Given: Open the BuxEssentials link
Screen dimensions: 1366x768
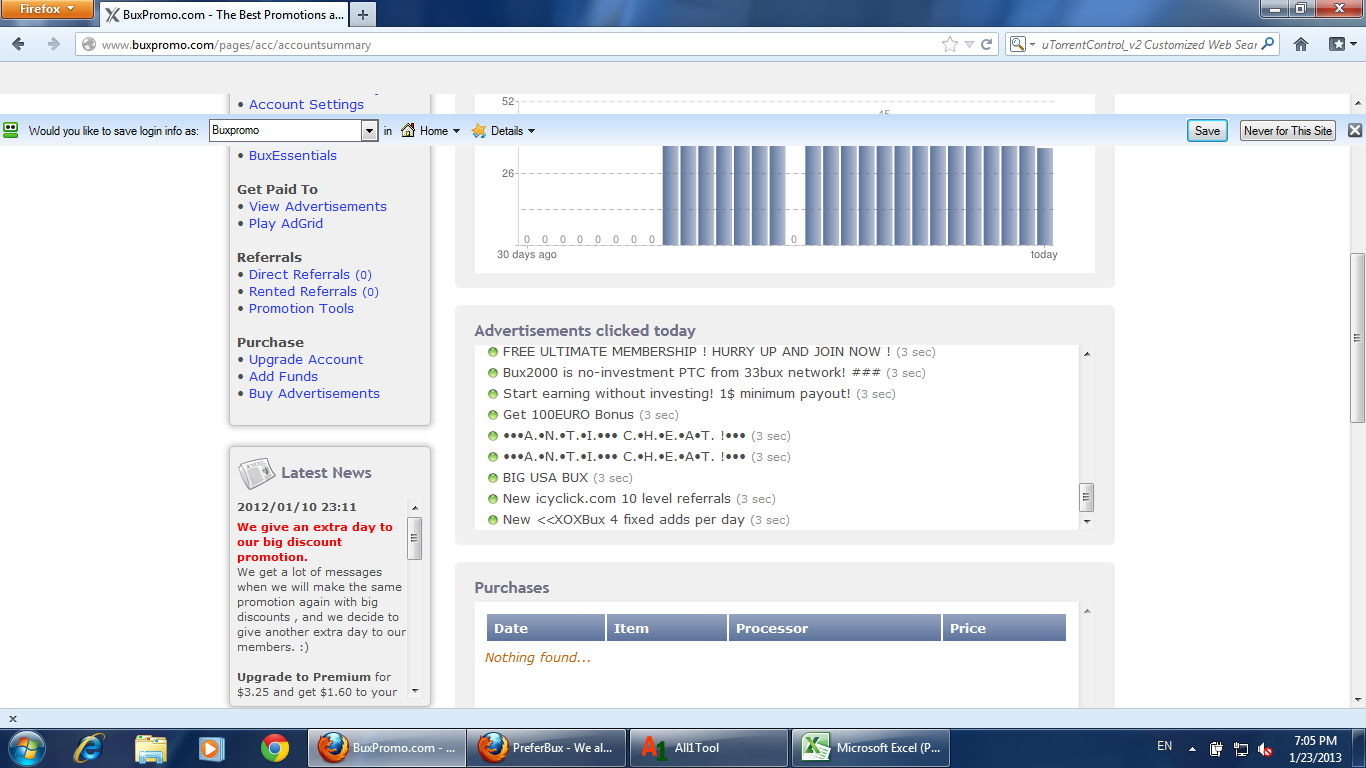Looking at the screenshot, I should click(293, 156).
